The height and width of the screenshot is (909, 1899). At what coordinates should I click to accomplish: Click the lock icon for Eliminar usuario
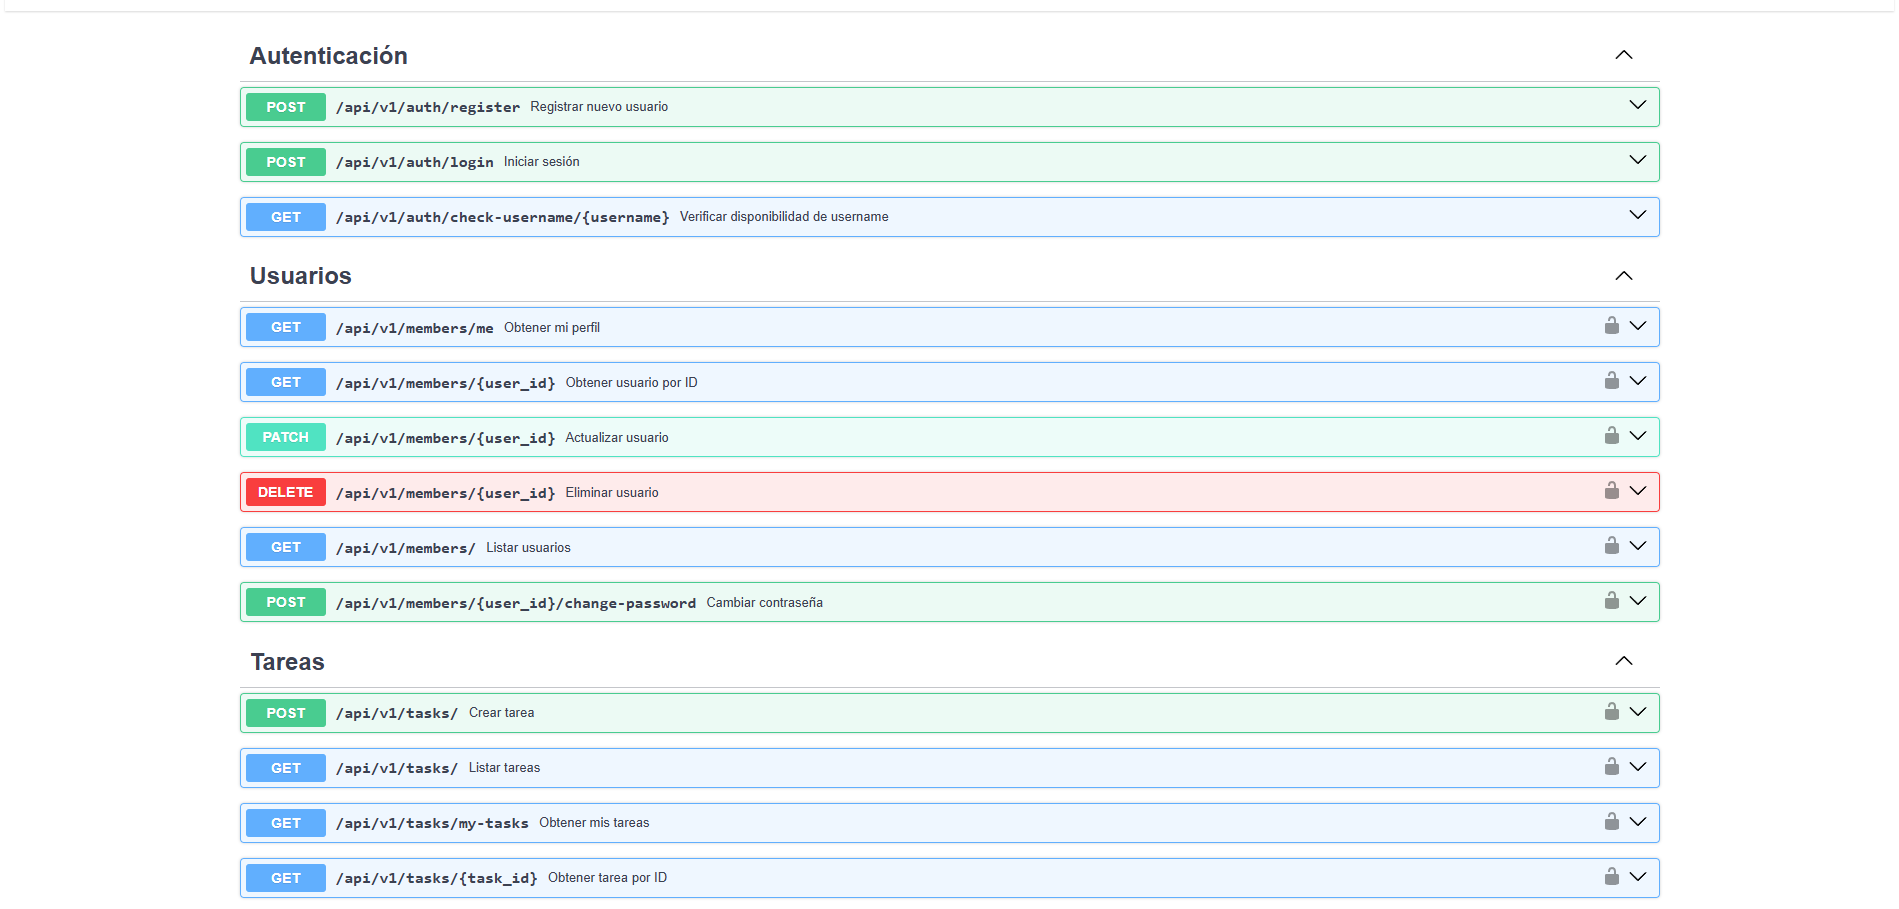[1611, 491]
